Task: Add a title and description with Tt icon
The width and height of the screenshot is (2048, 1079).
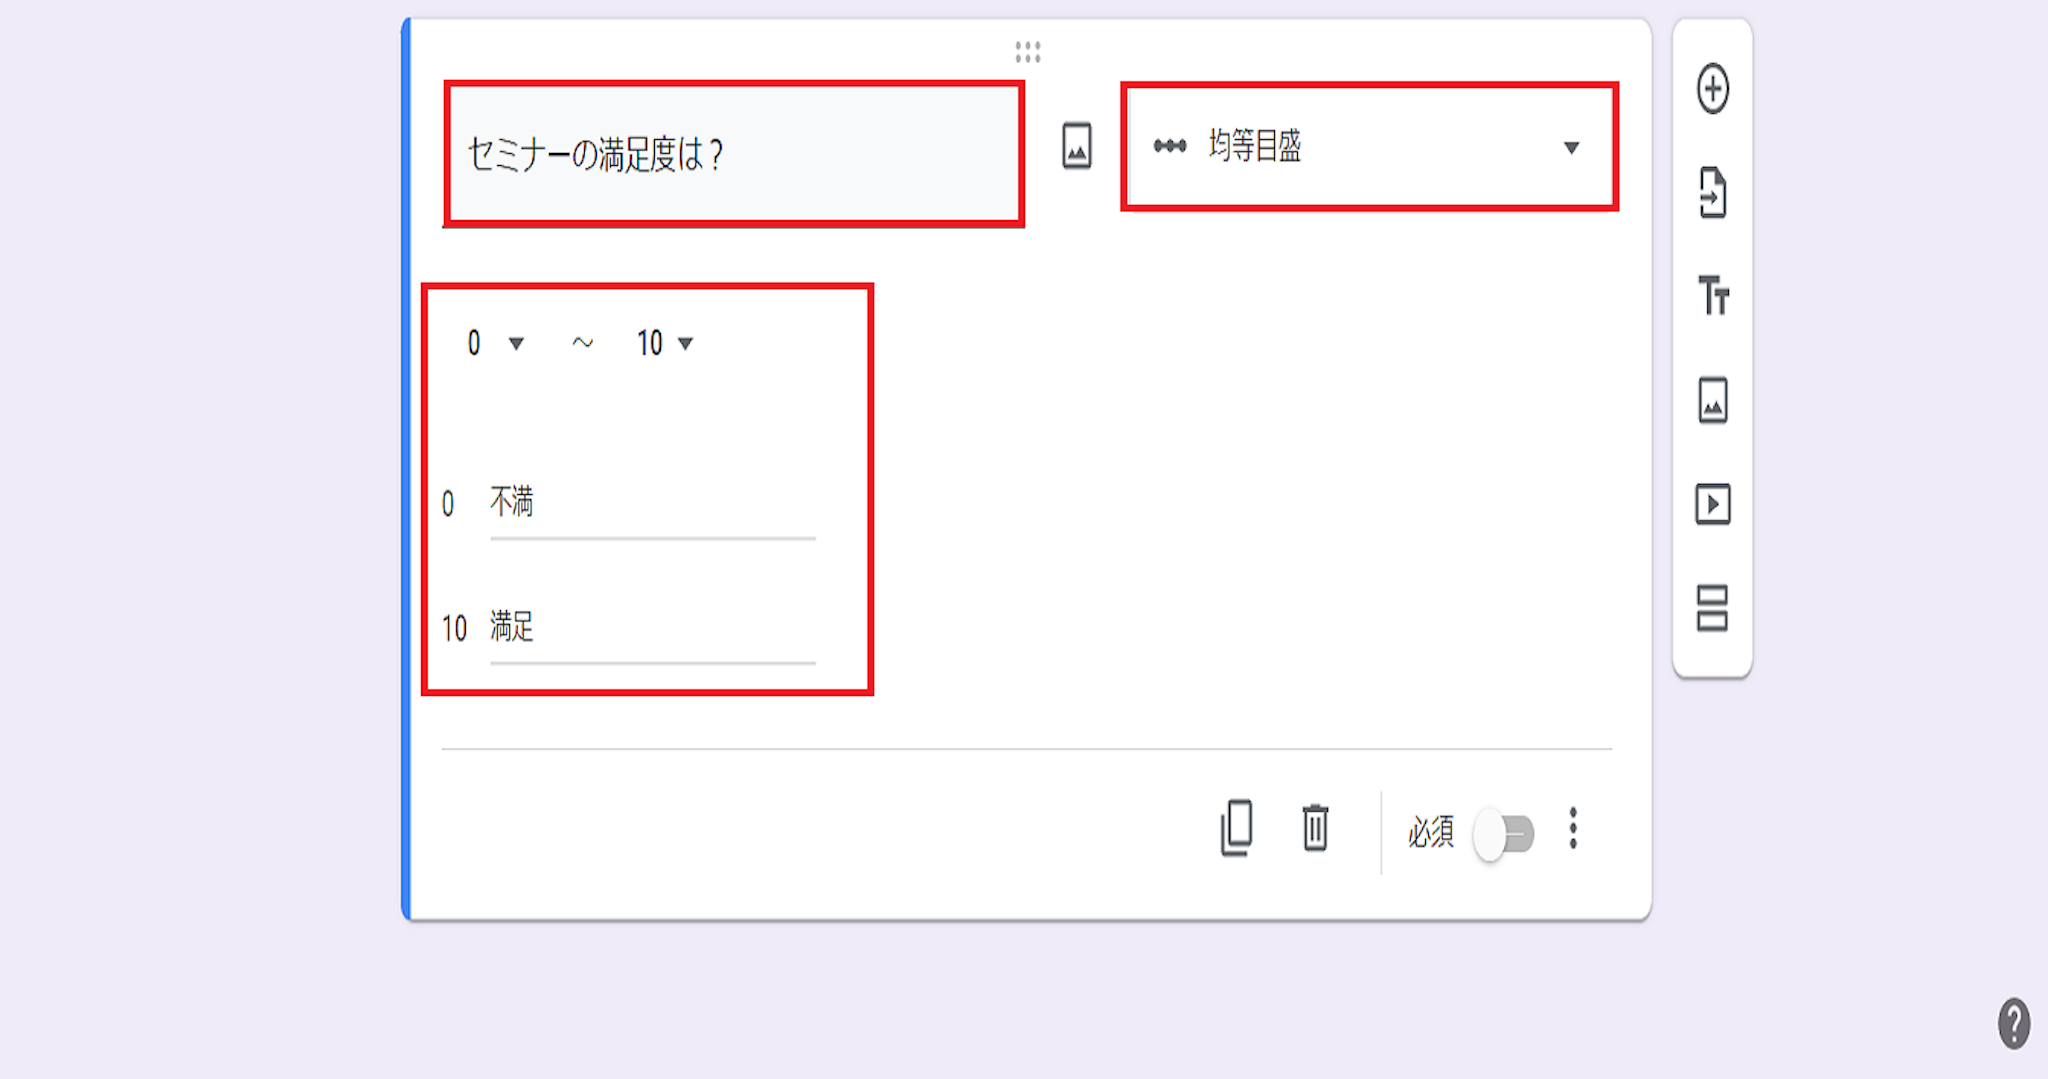Action: tap(1713, 295)
